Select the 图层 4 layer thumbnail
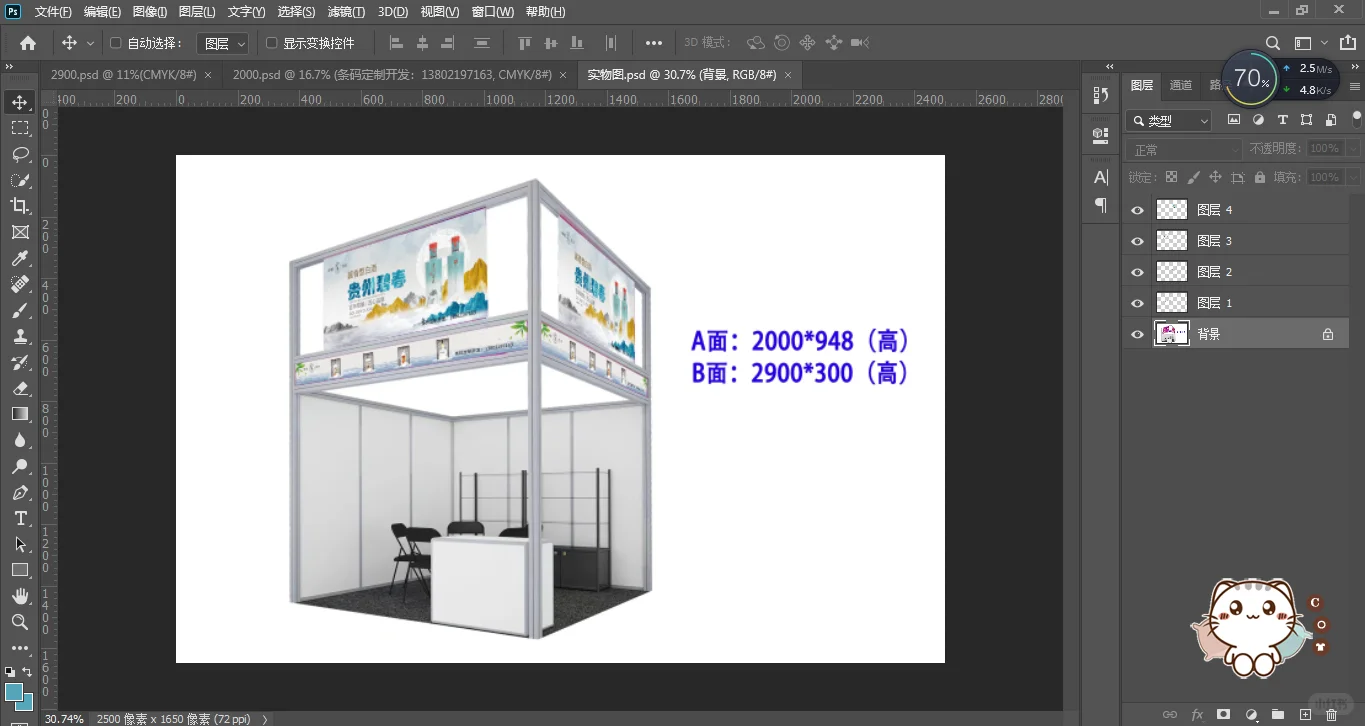 click(x=1172, y=210)
